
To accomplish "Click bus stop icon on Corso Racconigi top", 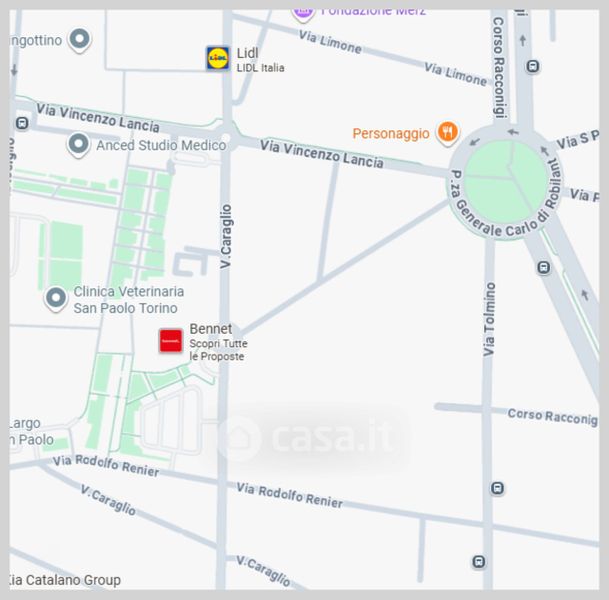I will click(x=533, y=66).
